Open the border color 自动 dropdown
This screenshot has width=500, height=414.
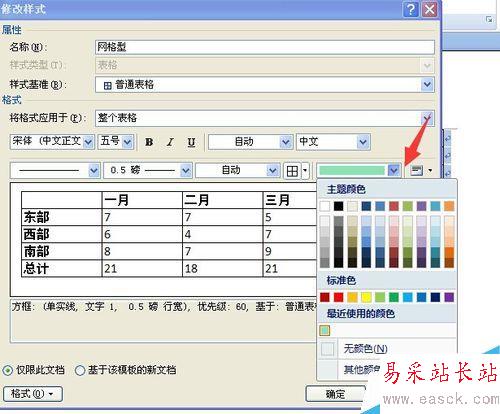pyautogui.click(x=273, y=171)
